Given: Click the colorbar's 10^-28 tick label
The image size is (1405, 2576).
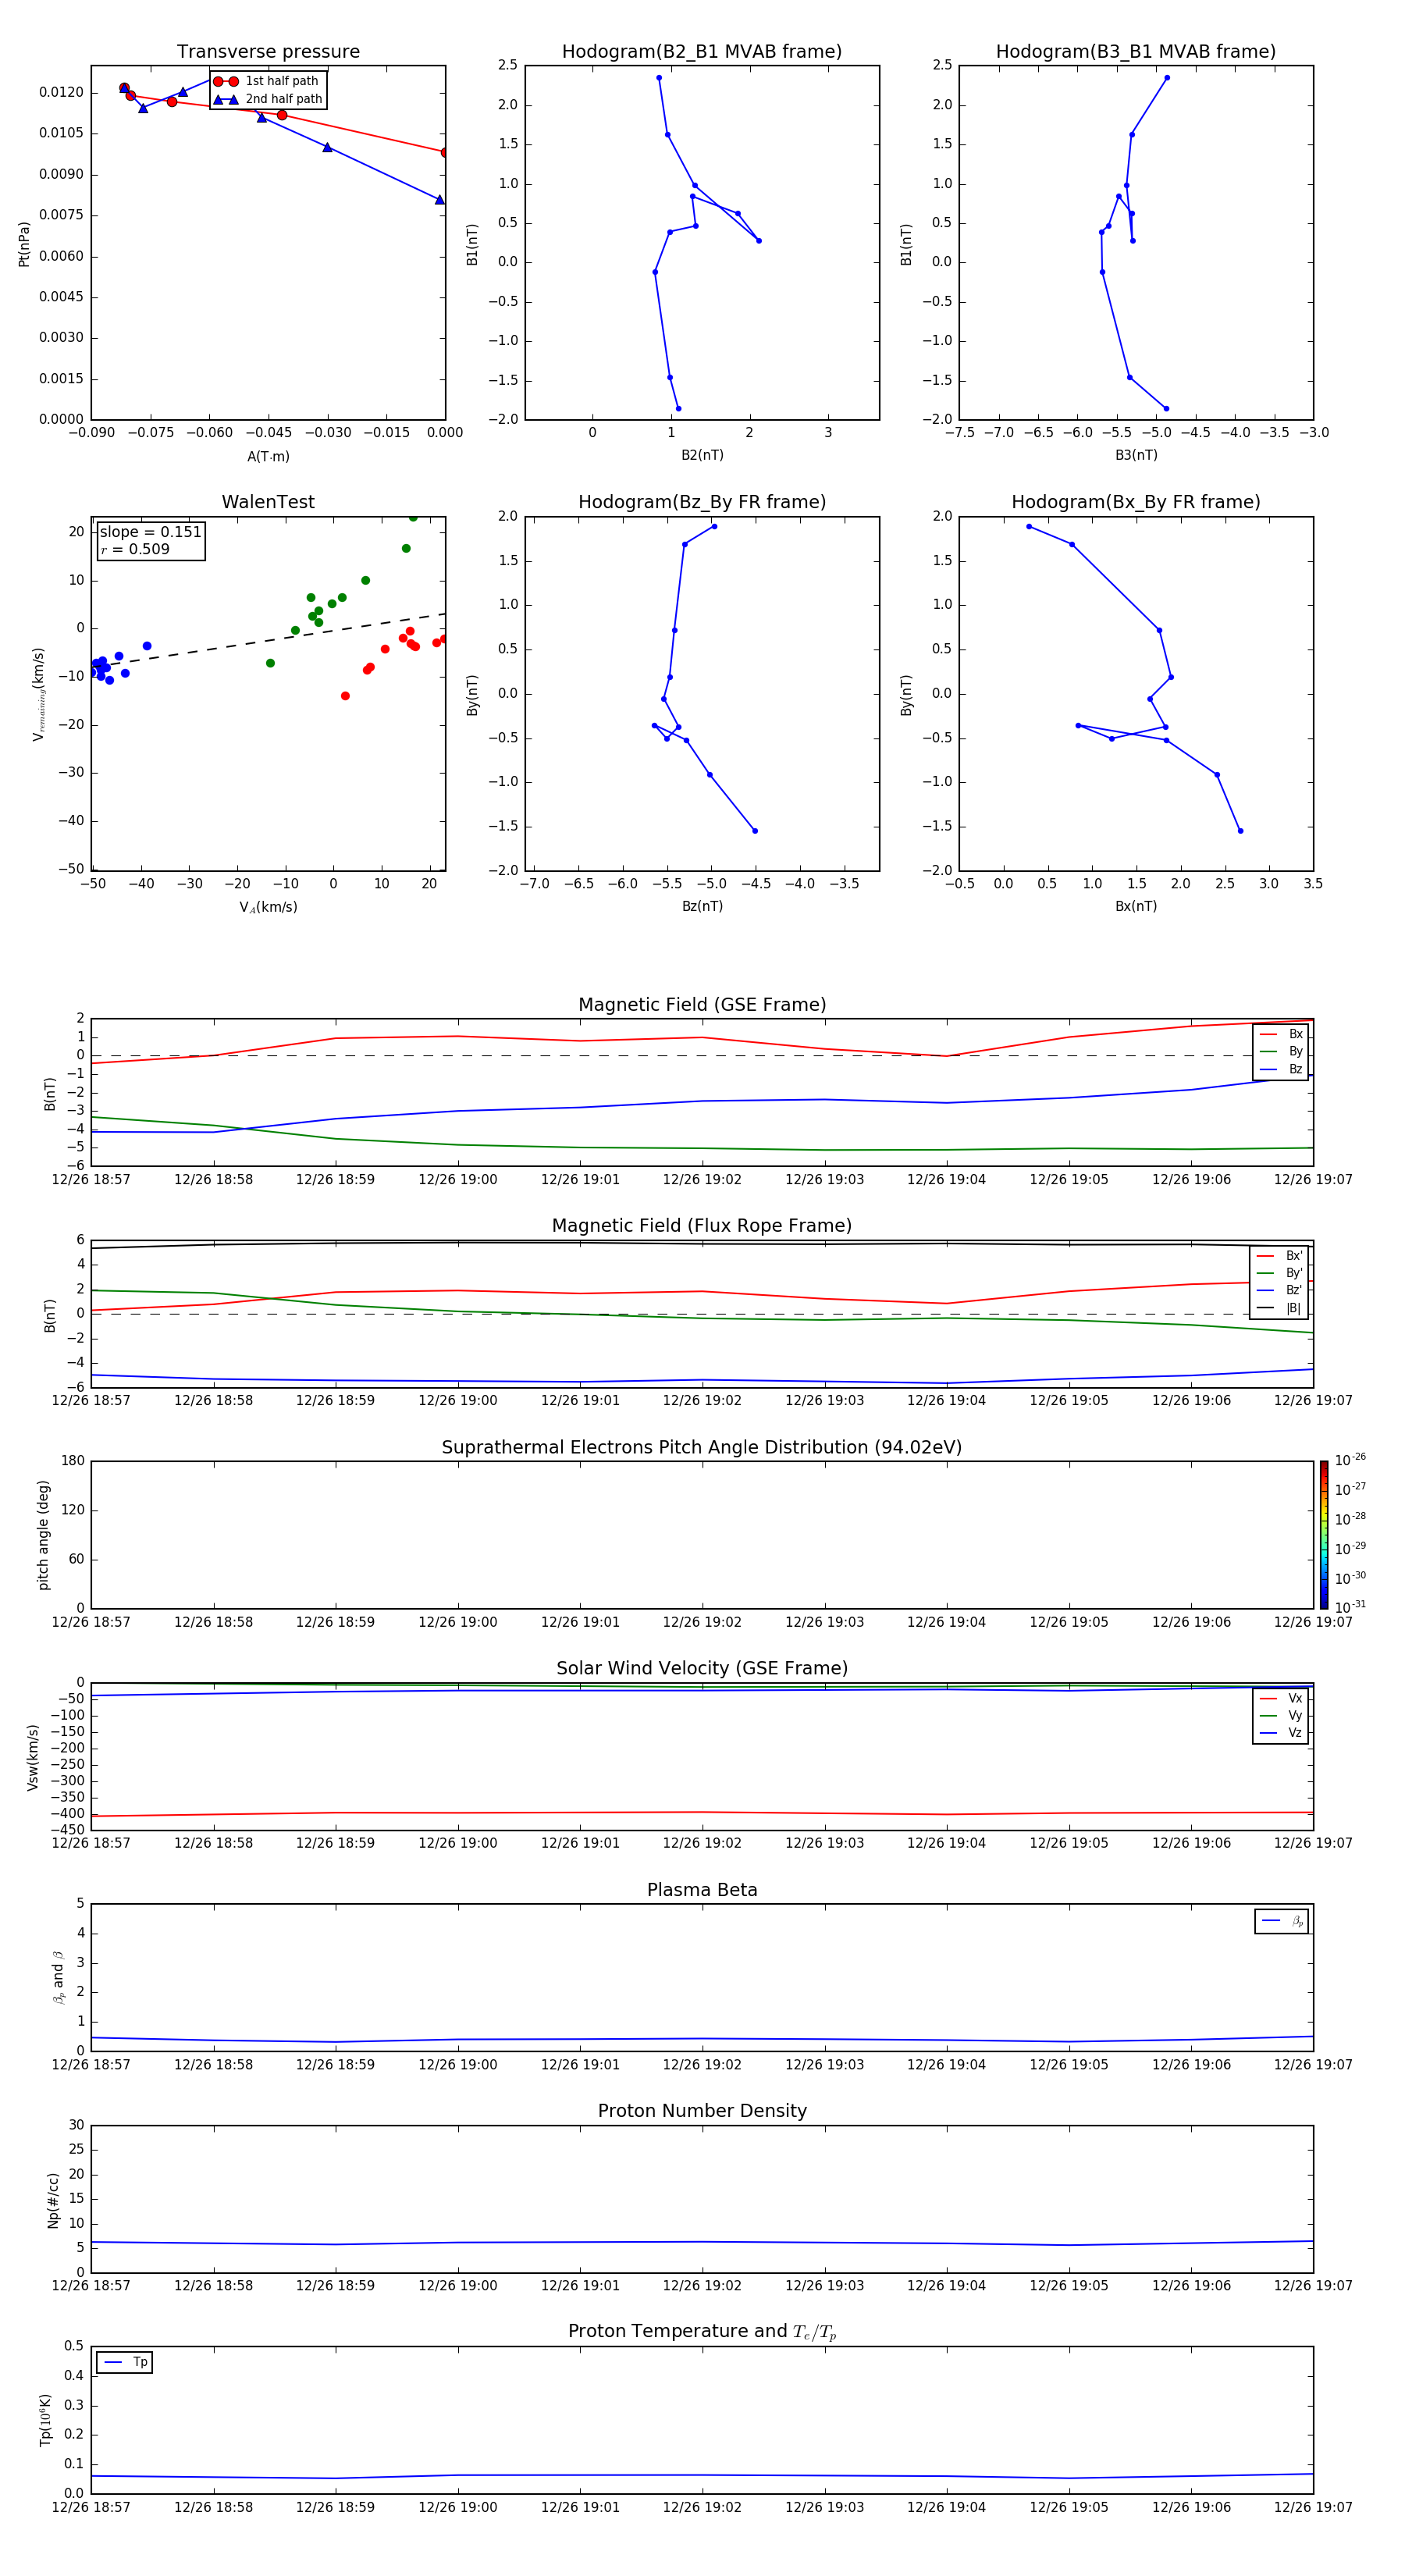Looking at the screenshot, I should [x=1350, y=1519].
